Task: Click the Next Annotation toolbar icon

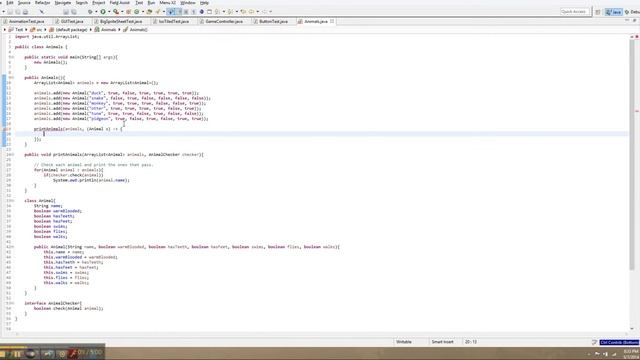Action: point(217,12)
